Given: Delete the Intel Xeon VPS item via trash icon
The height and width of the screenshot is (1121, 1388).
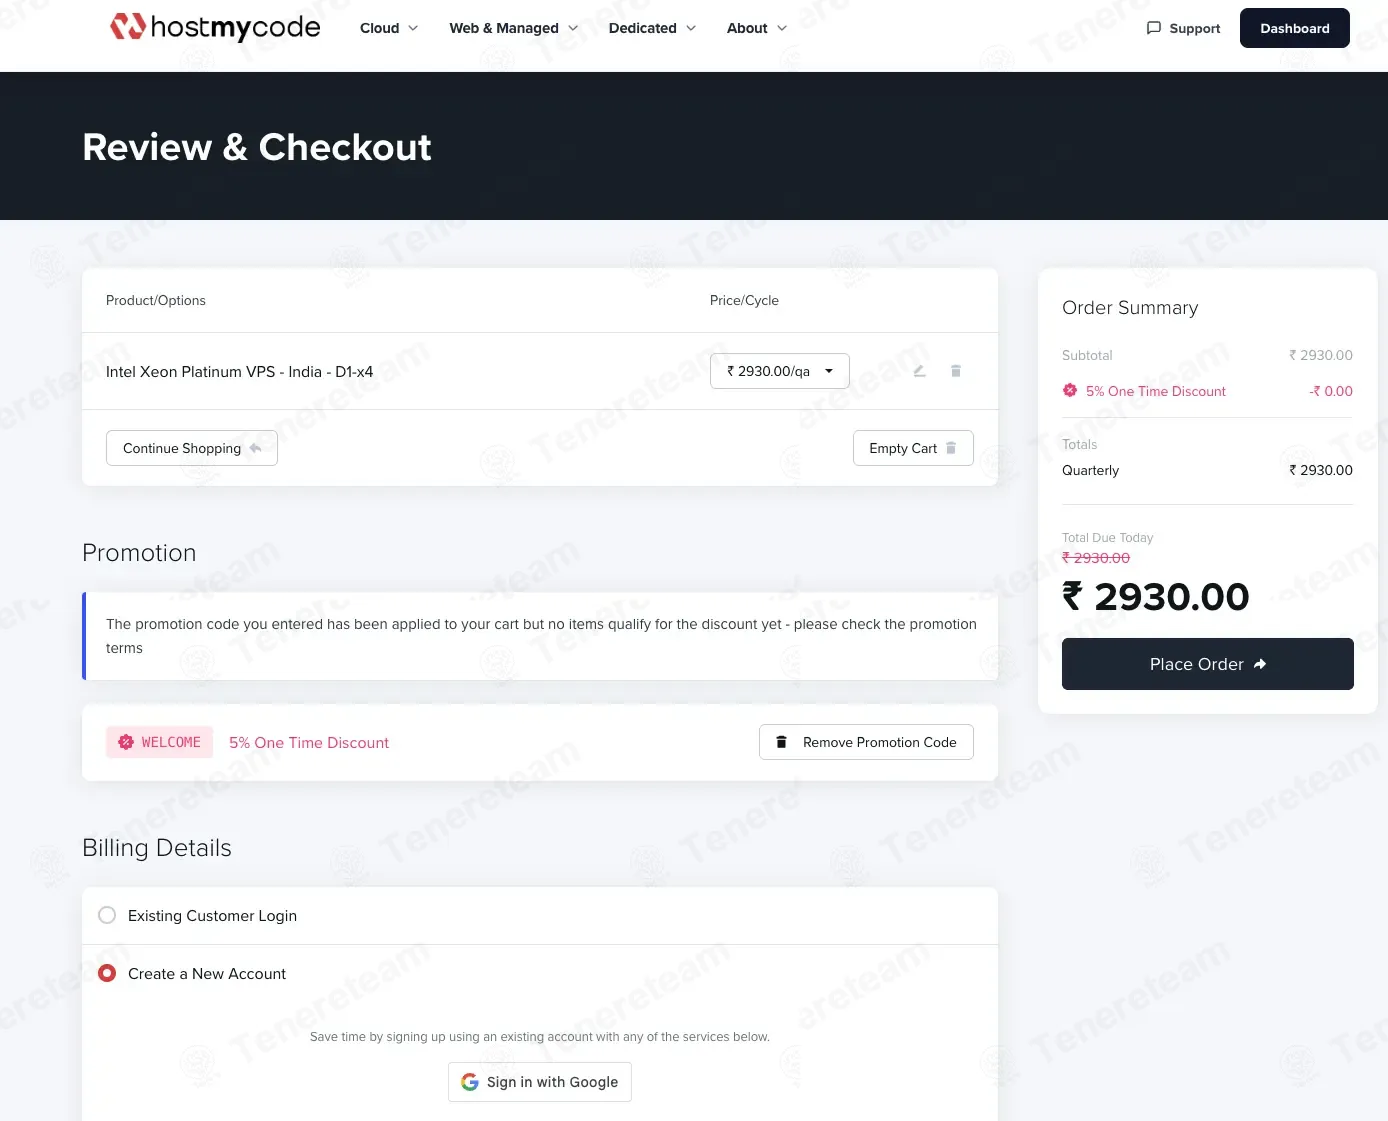Looking at the screenshot, I should coord(956,371).
